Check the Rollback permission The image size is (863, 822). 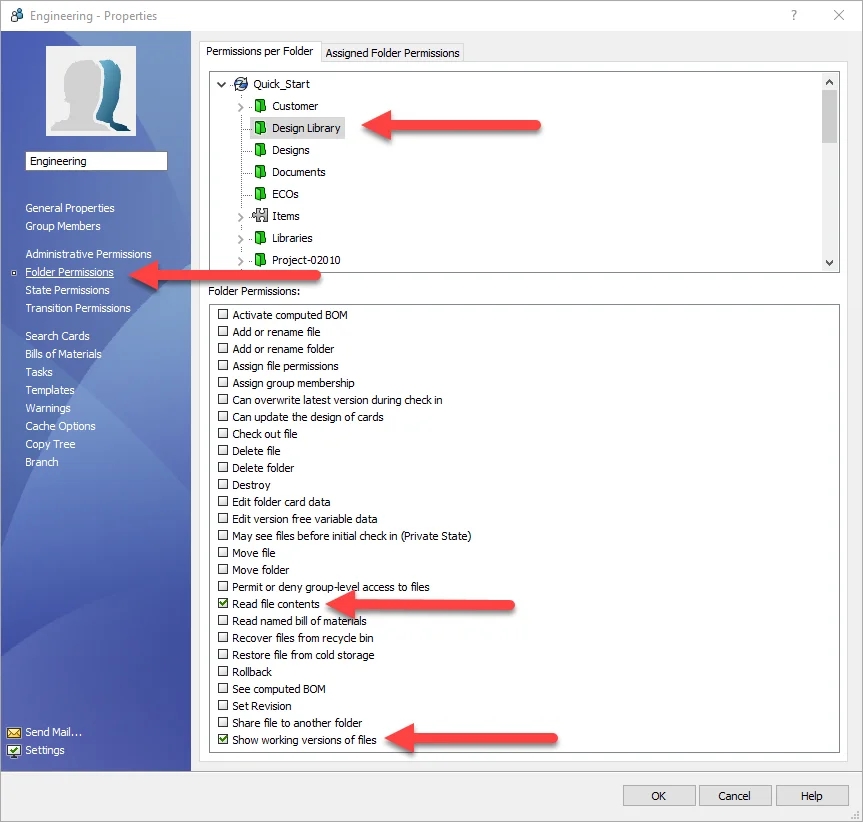point(223,671)
